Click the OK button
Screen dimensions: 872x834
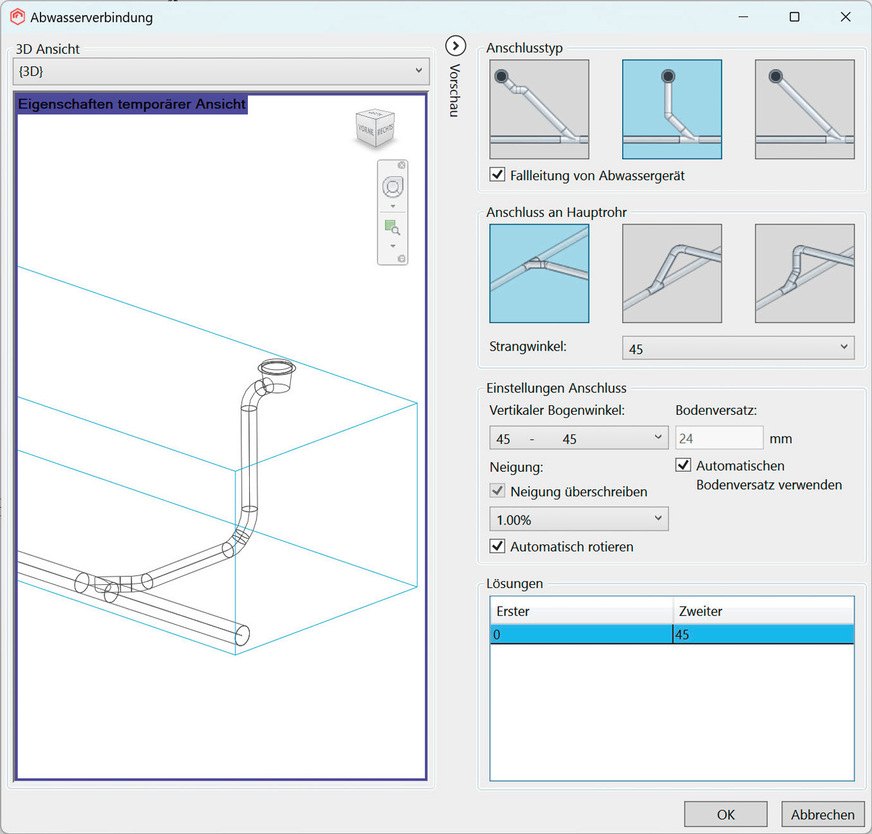click(725, 814)
